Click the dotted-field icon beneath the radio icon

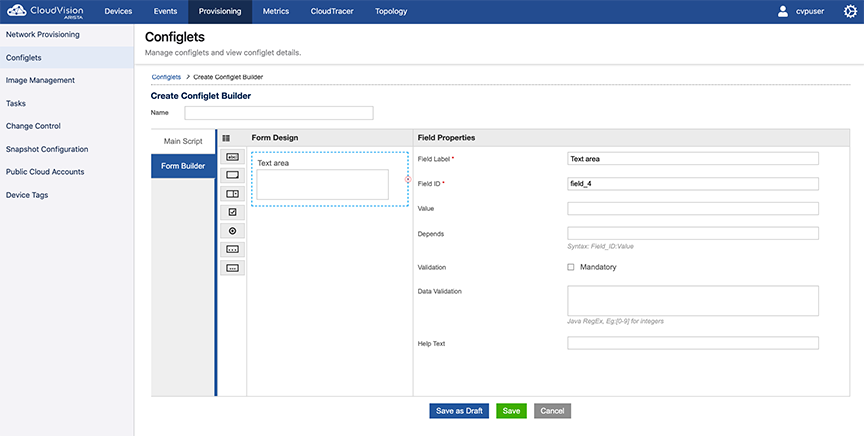click(233, 249)
